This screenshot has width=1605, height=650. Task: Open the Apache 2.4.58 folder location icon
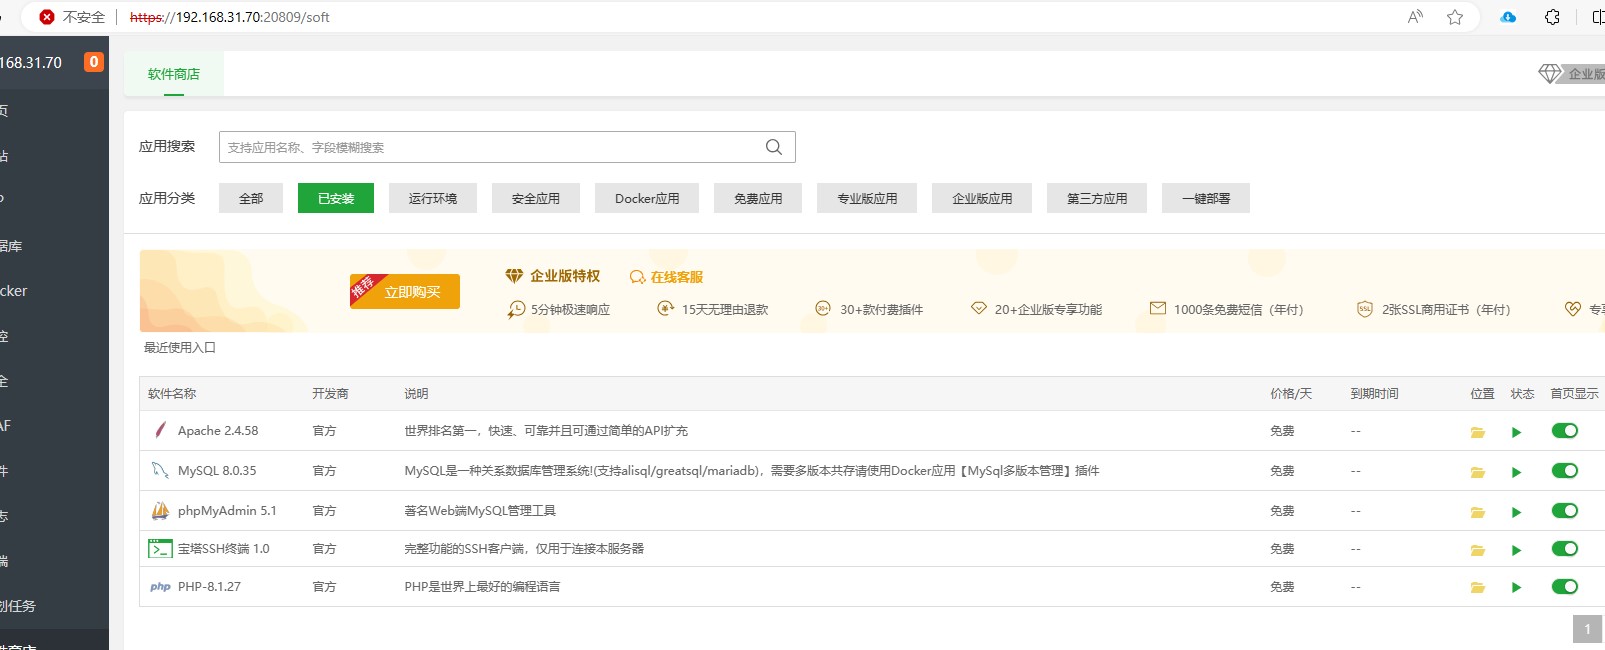1477,432
